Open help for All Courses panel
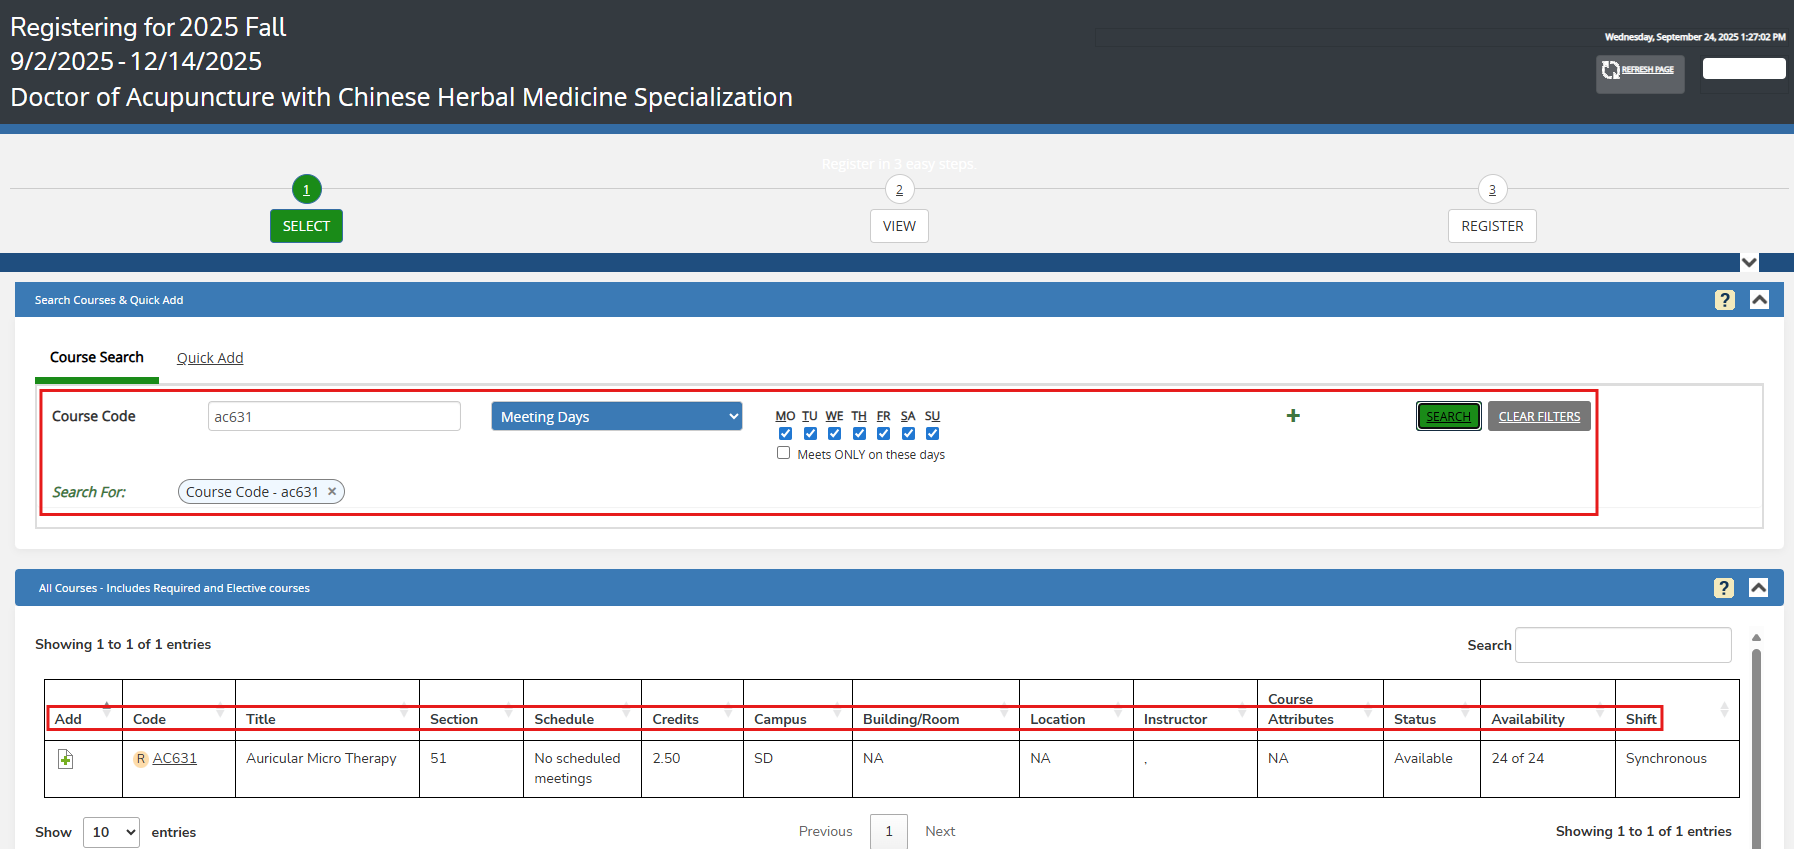 click(1723, 588)
